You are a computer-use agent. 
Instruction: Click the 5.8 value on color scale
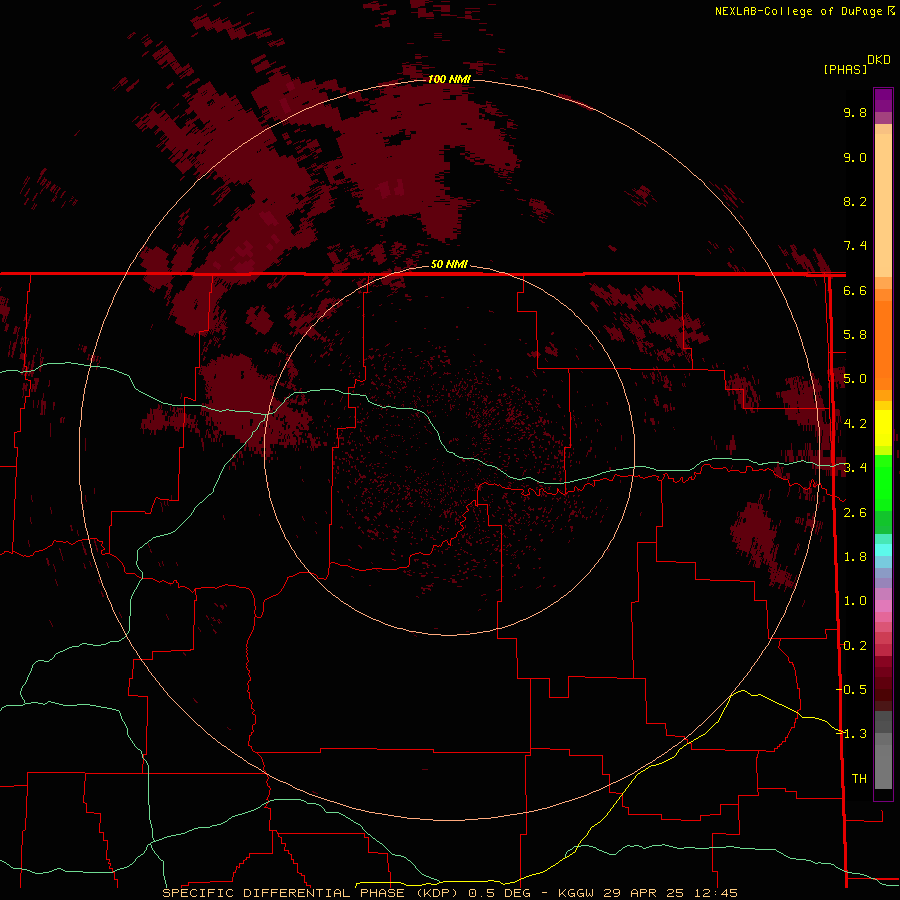[x=855, y=335]
